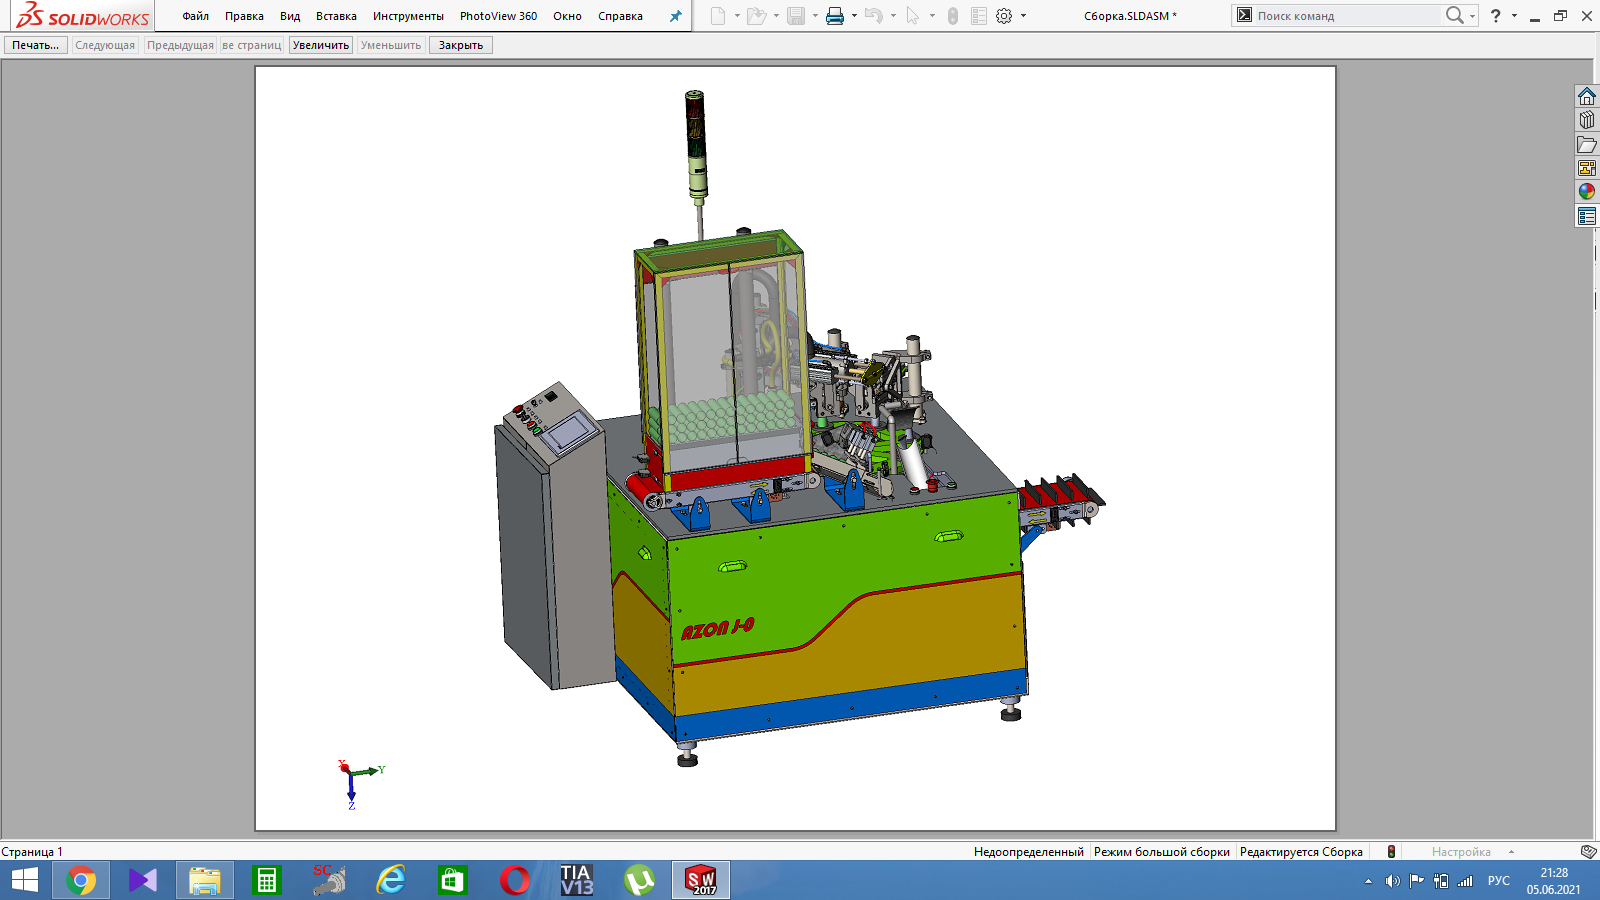Expand the print icon dropdown arrow

854,16
